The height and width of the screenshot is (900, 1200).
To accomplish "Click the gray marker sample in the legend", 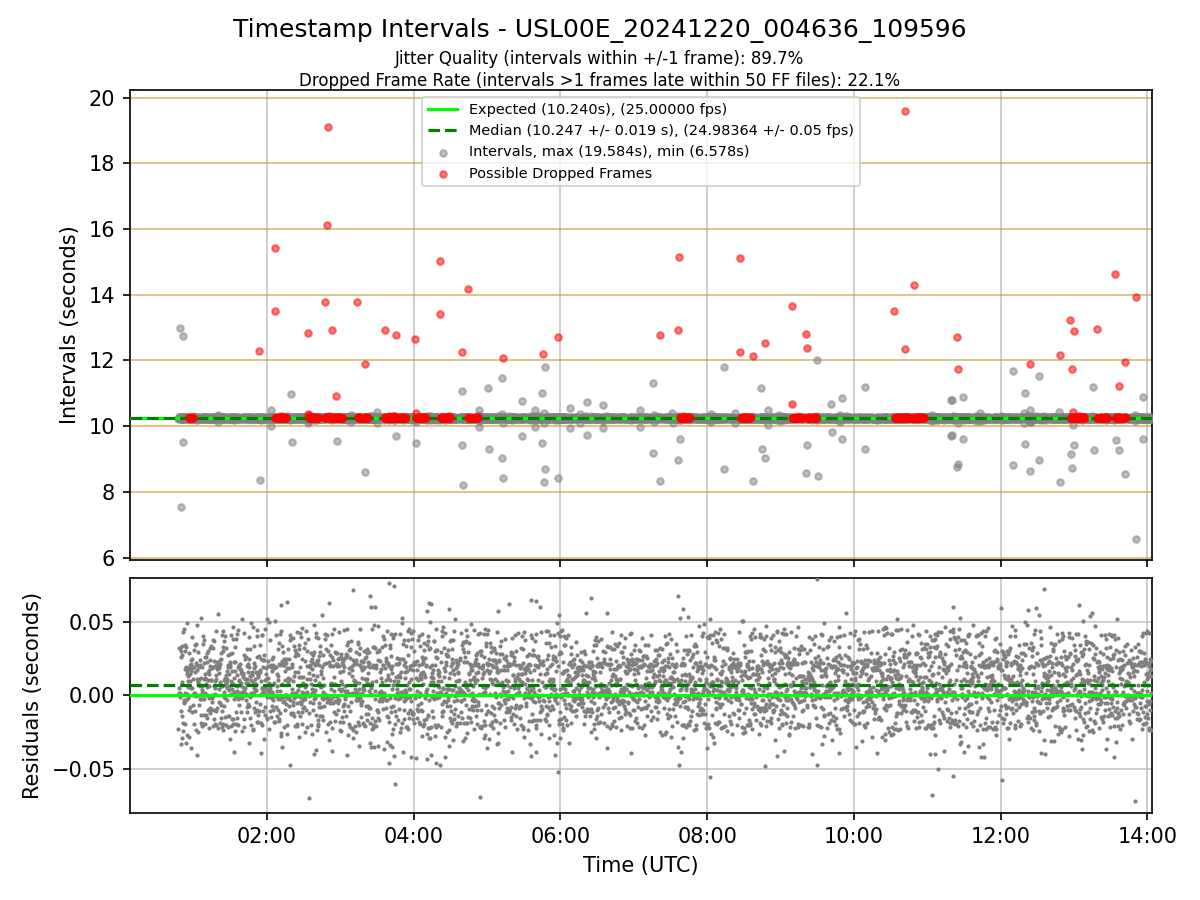I will click(444, 152).
